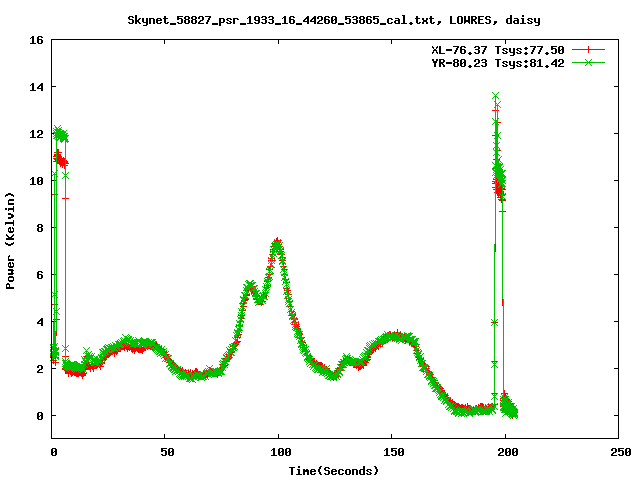Click the secondary peak near 87 seconds
This screenshot has height=480, width=640.
[x=249, y=286]
